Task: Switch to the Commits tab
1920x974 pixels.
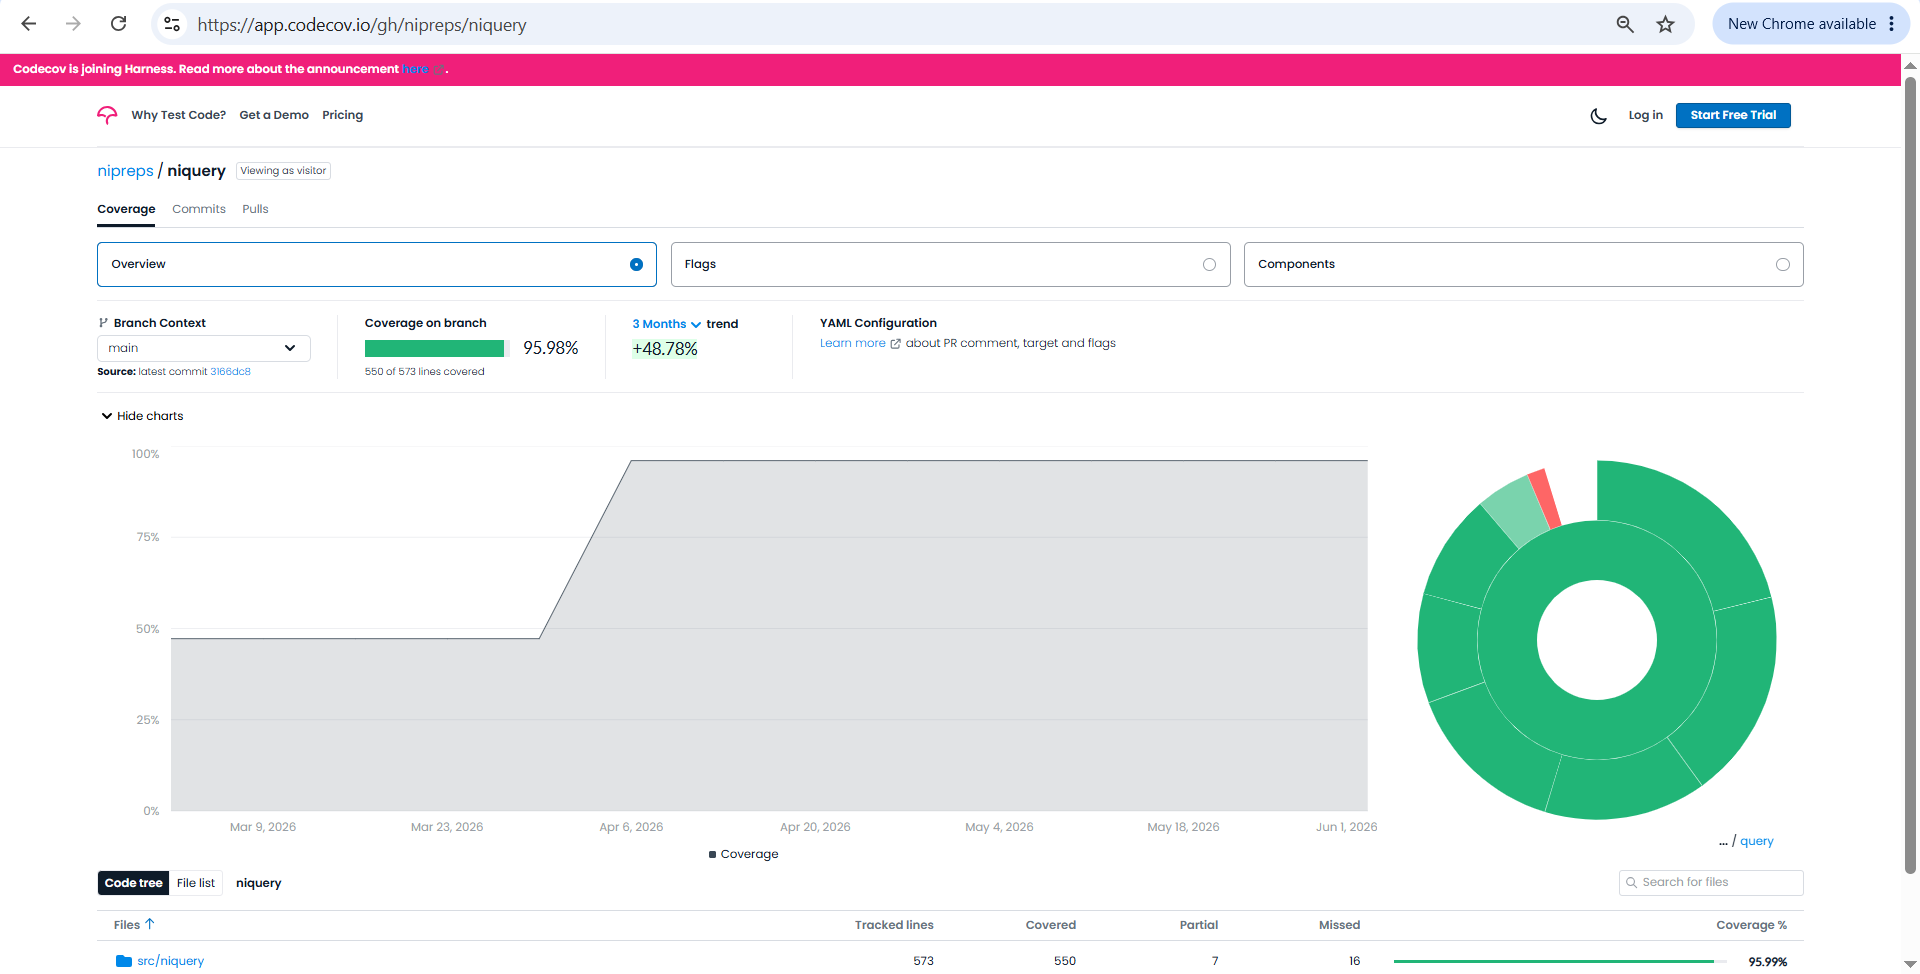Action: (x=199, y=209)
